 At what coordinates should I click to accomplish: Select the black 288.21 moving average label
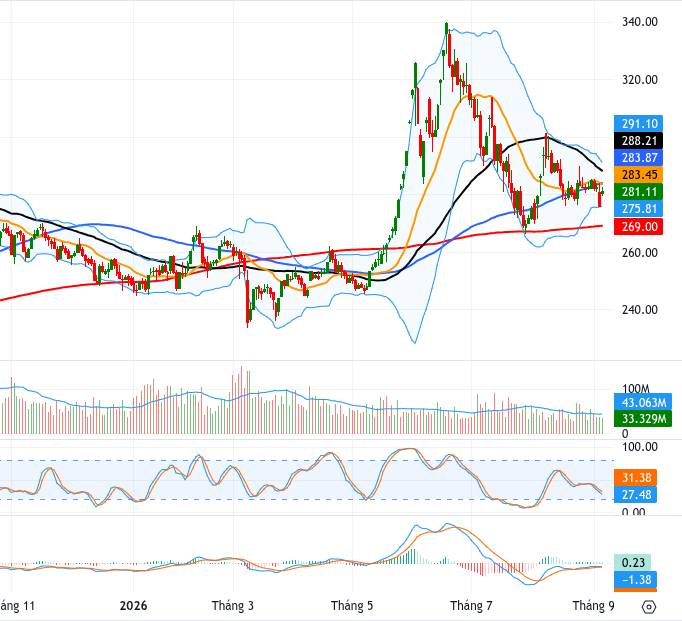(638, 141)
